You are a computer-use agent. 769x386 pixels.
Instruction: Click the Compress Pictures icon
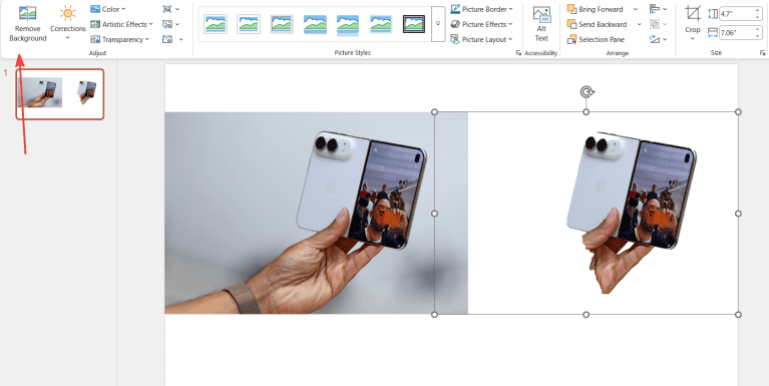coord(167,9)
